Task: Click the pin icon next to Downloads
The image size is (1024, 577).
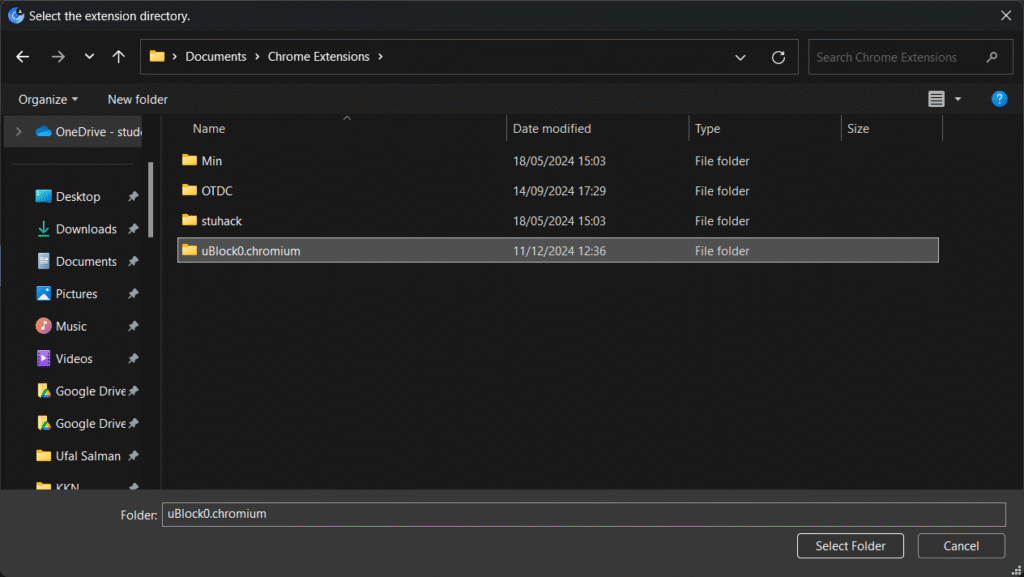Action: tap(133, 229)
